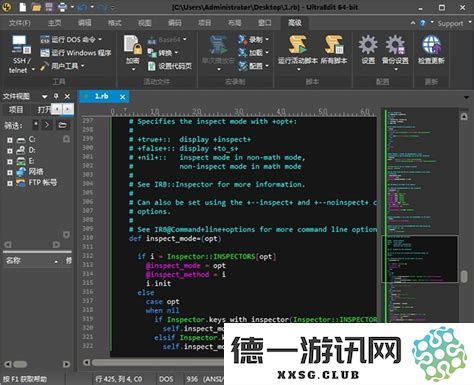Click the 运行活动脚本 script icon
Image resolution: width=474 pixels, height=385 pixels.
[x=298, y=45]
